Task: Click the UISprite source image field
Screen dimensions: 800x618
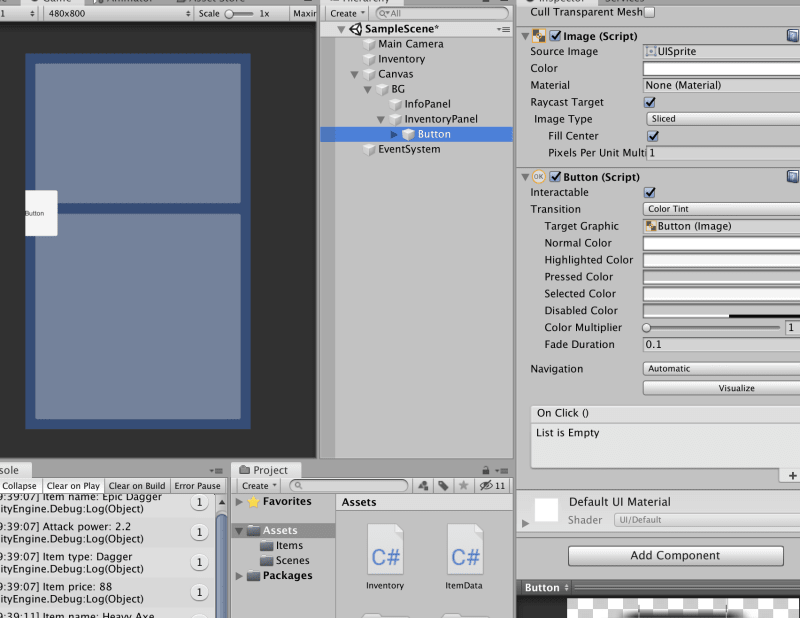Action: coord(721,51)
